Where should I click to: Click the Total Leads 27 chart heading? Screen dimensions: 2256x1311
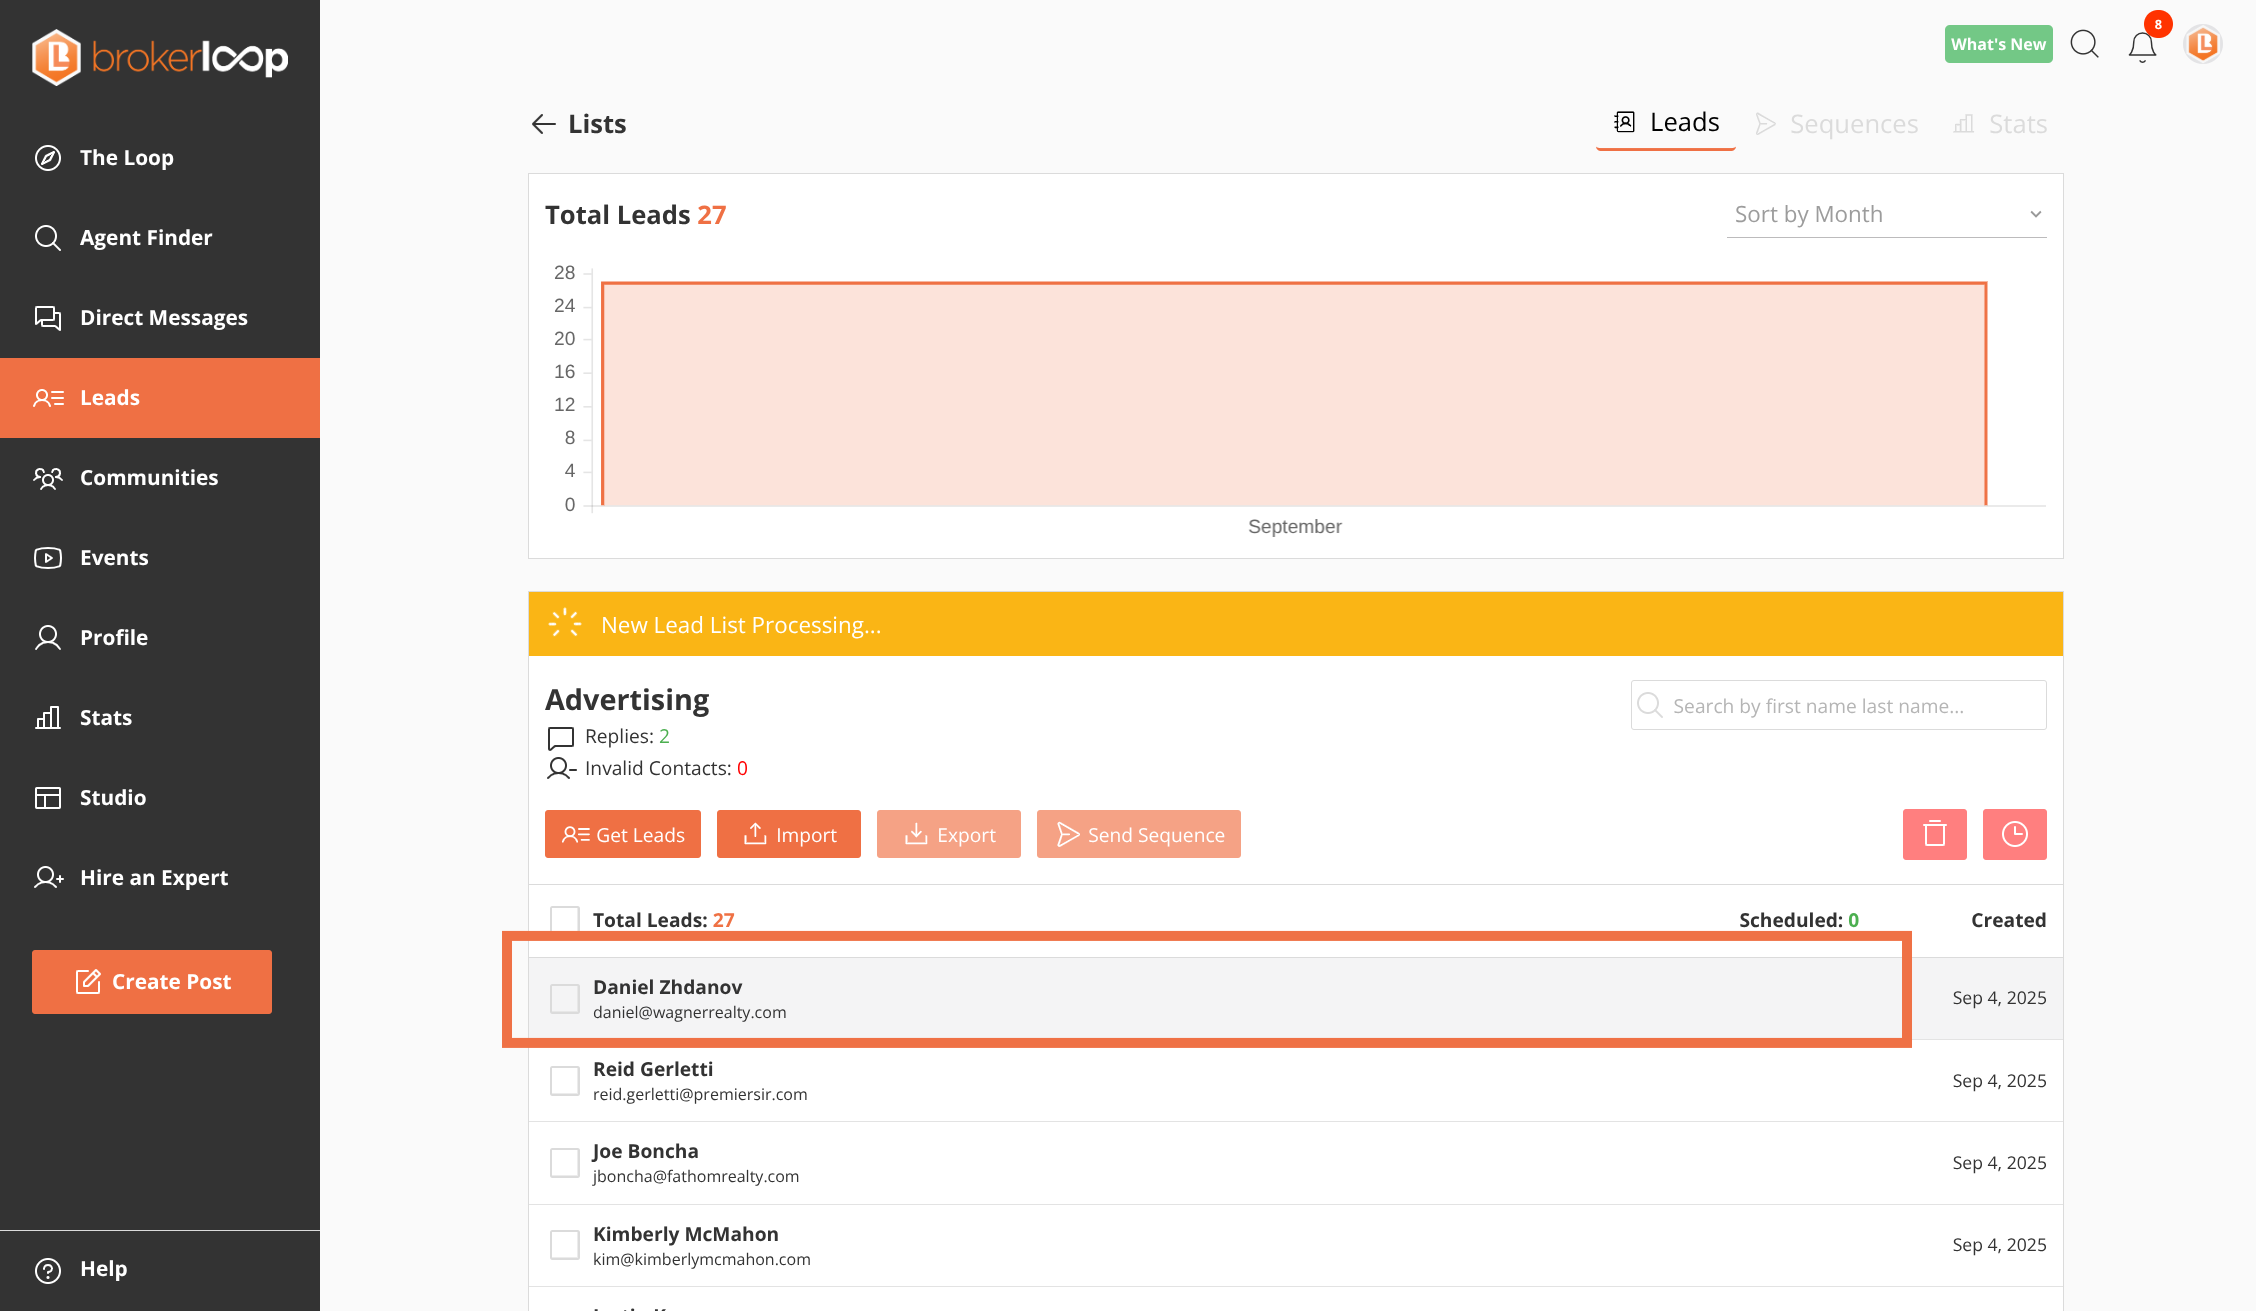(x=636, y=215)
